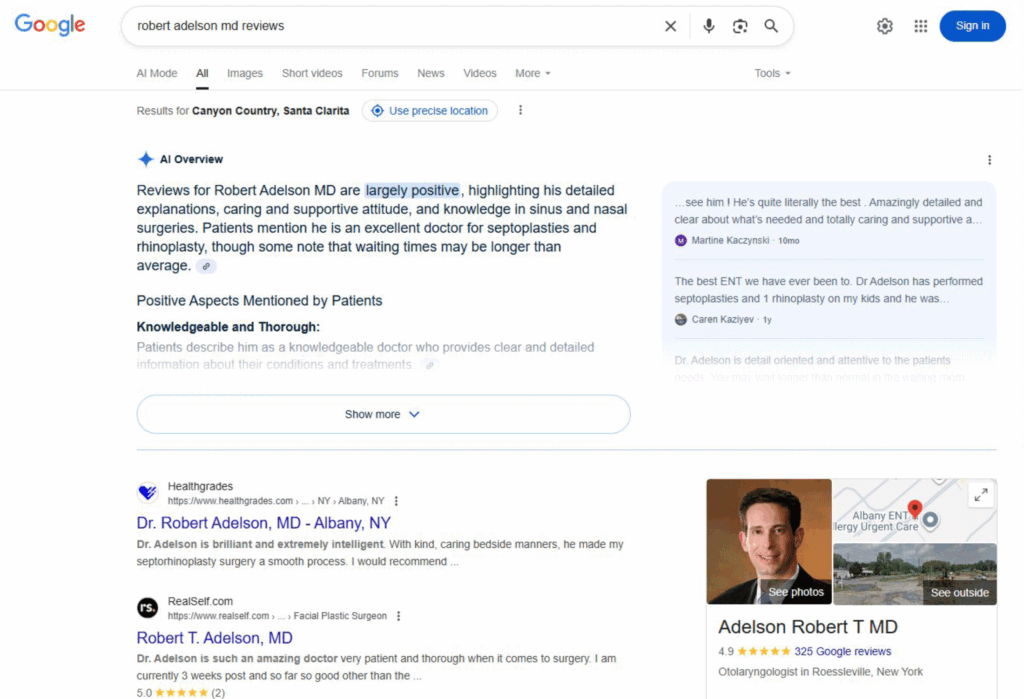The width and height of the screenshot is (1024, 699).
Task: Click the See photos doctor thumbnail
Action: point(769,541)
